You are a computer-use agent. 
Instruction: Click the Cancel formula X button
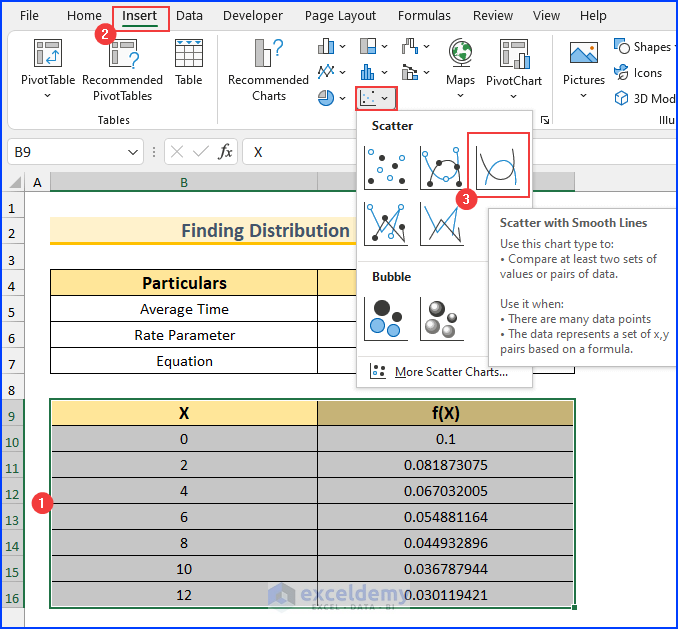point(177,152)
